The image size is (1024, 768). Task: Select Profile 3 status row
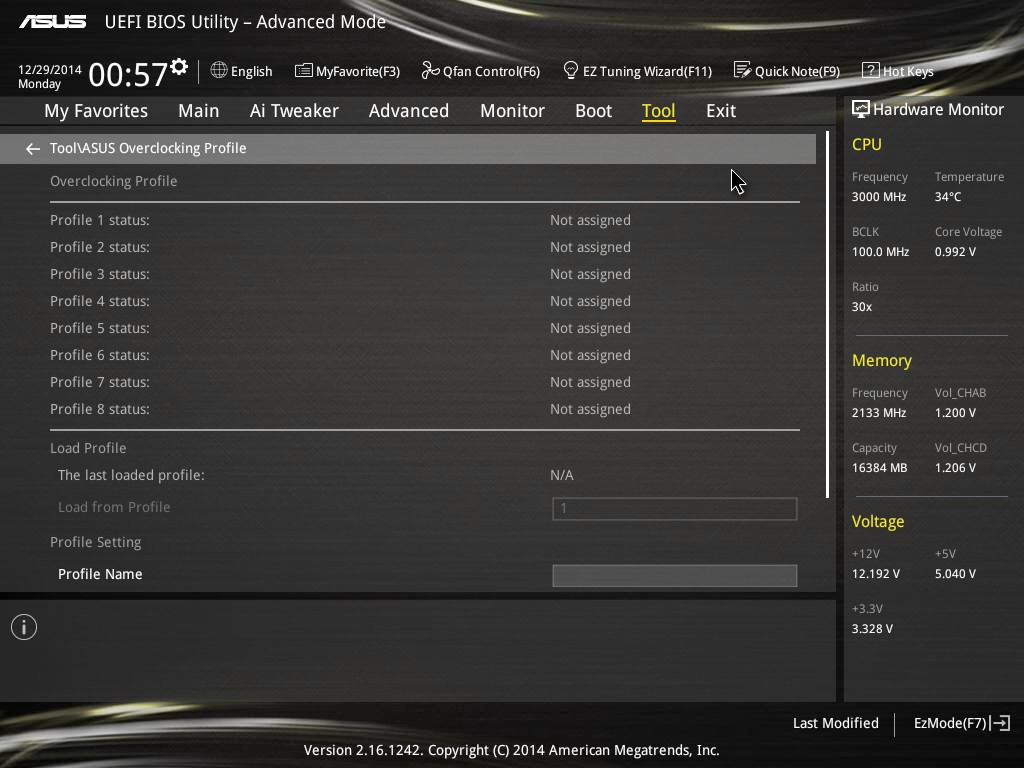click(424, 274)
